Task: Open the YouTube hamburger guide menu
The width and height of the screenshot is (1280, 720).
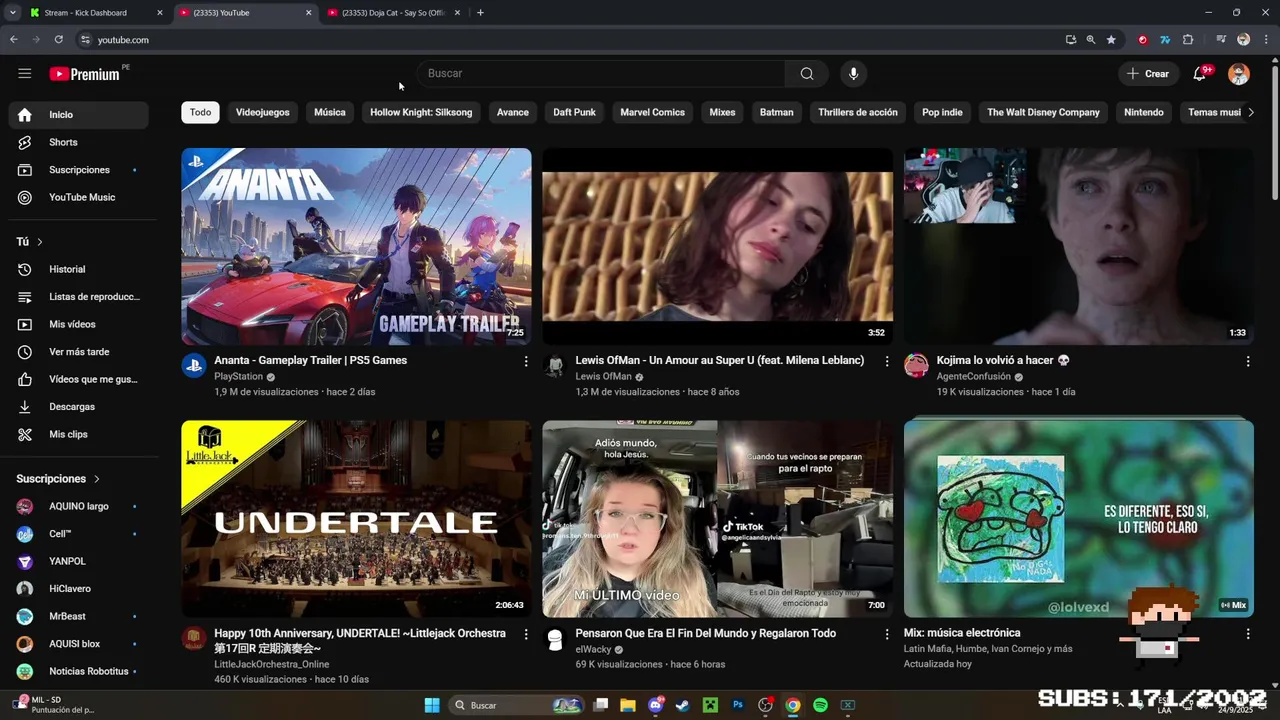Action: click(x=24, y=73)
